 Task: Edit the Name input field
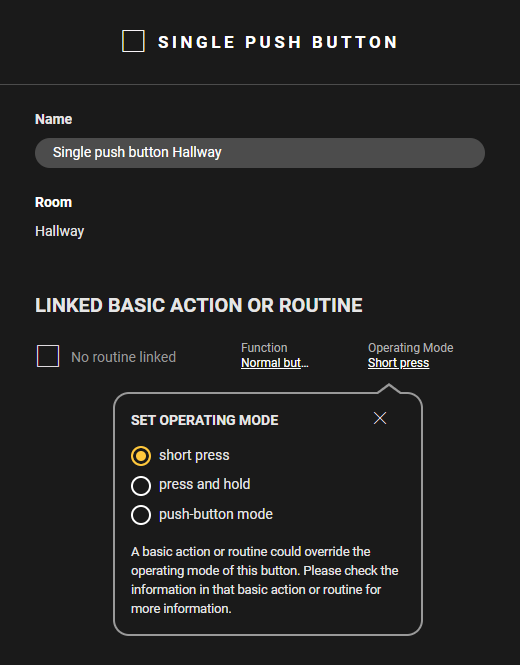(x=260, y=153)
